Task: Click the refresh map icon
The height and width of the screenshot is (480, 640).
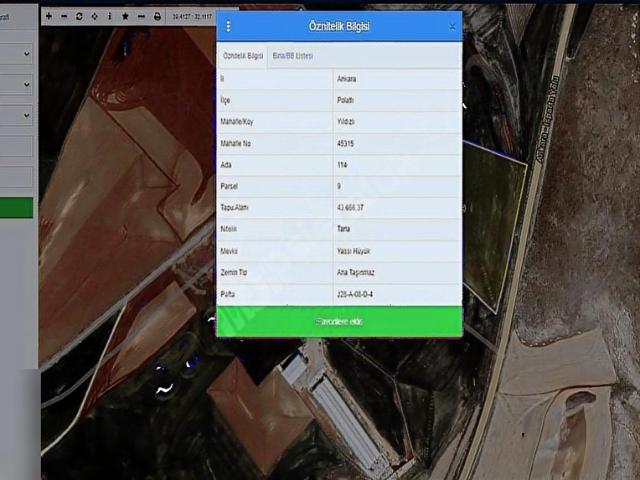Action: click(x=79, y=16)
